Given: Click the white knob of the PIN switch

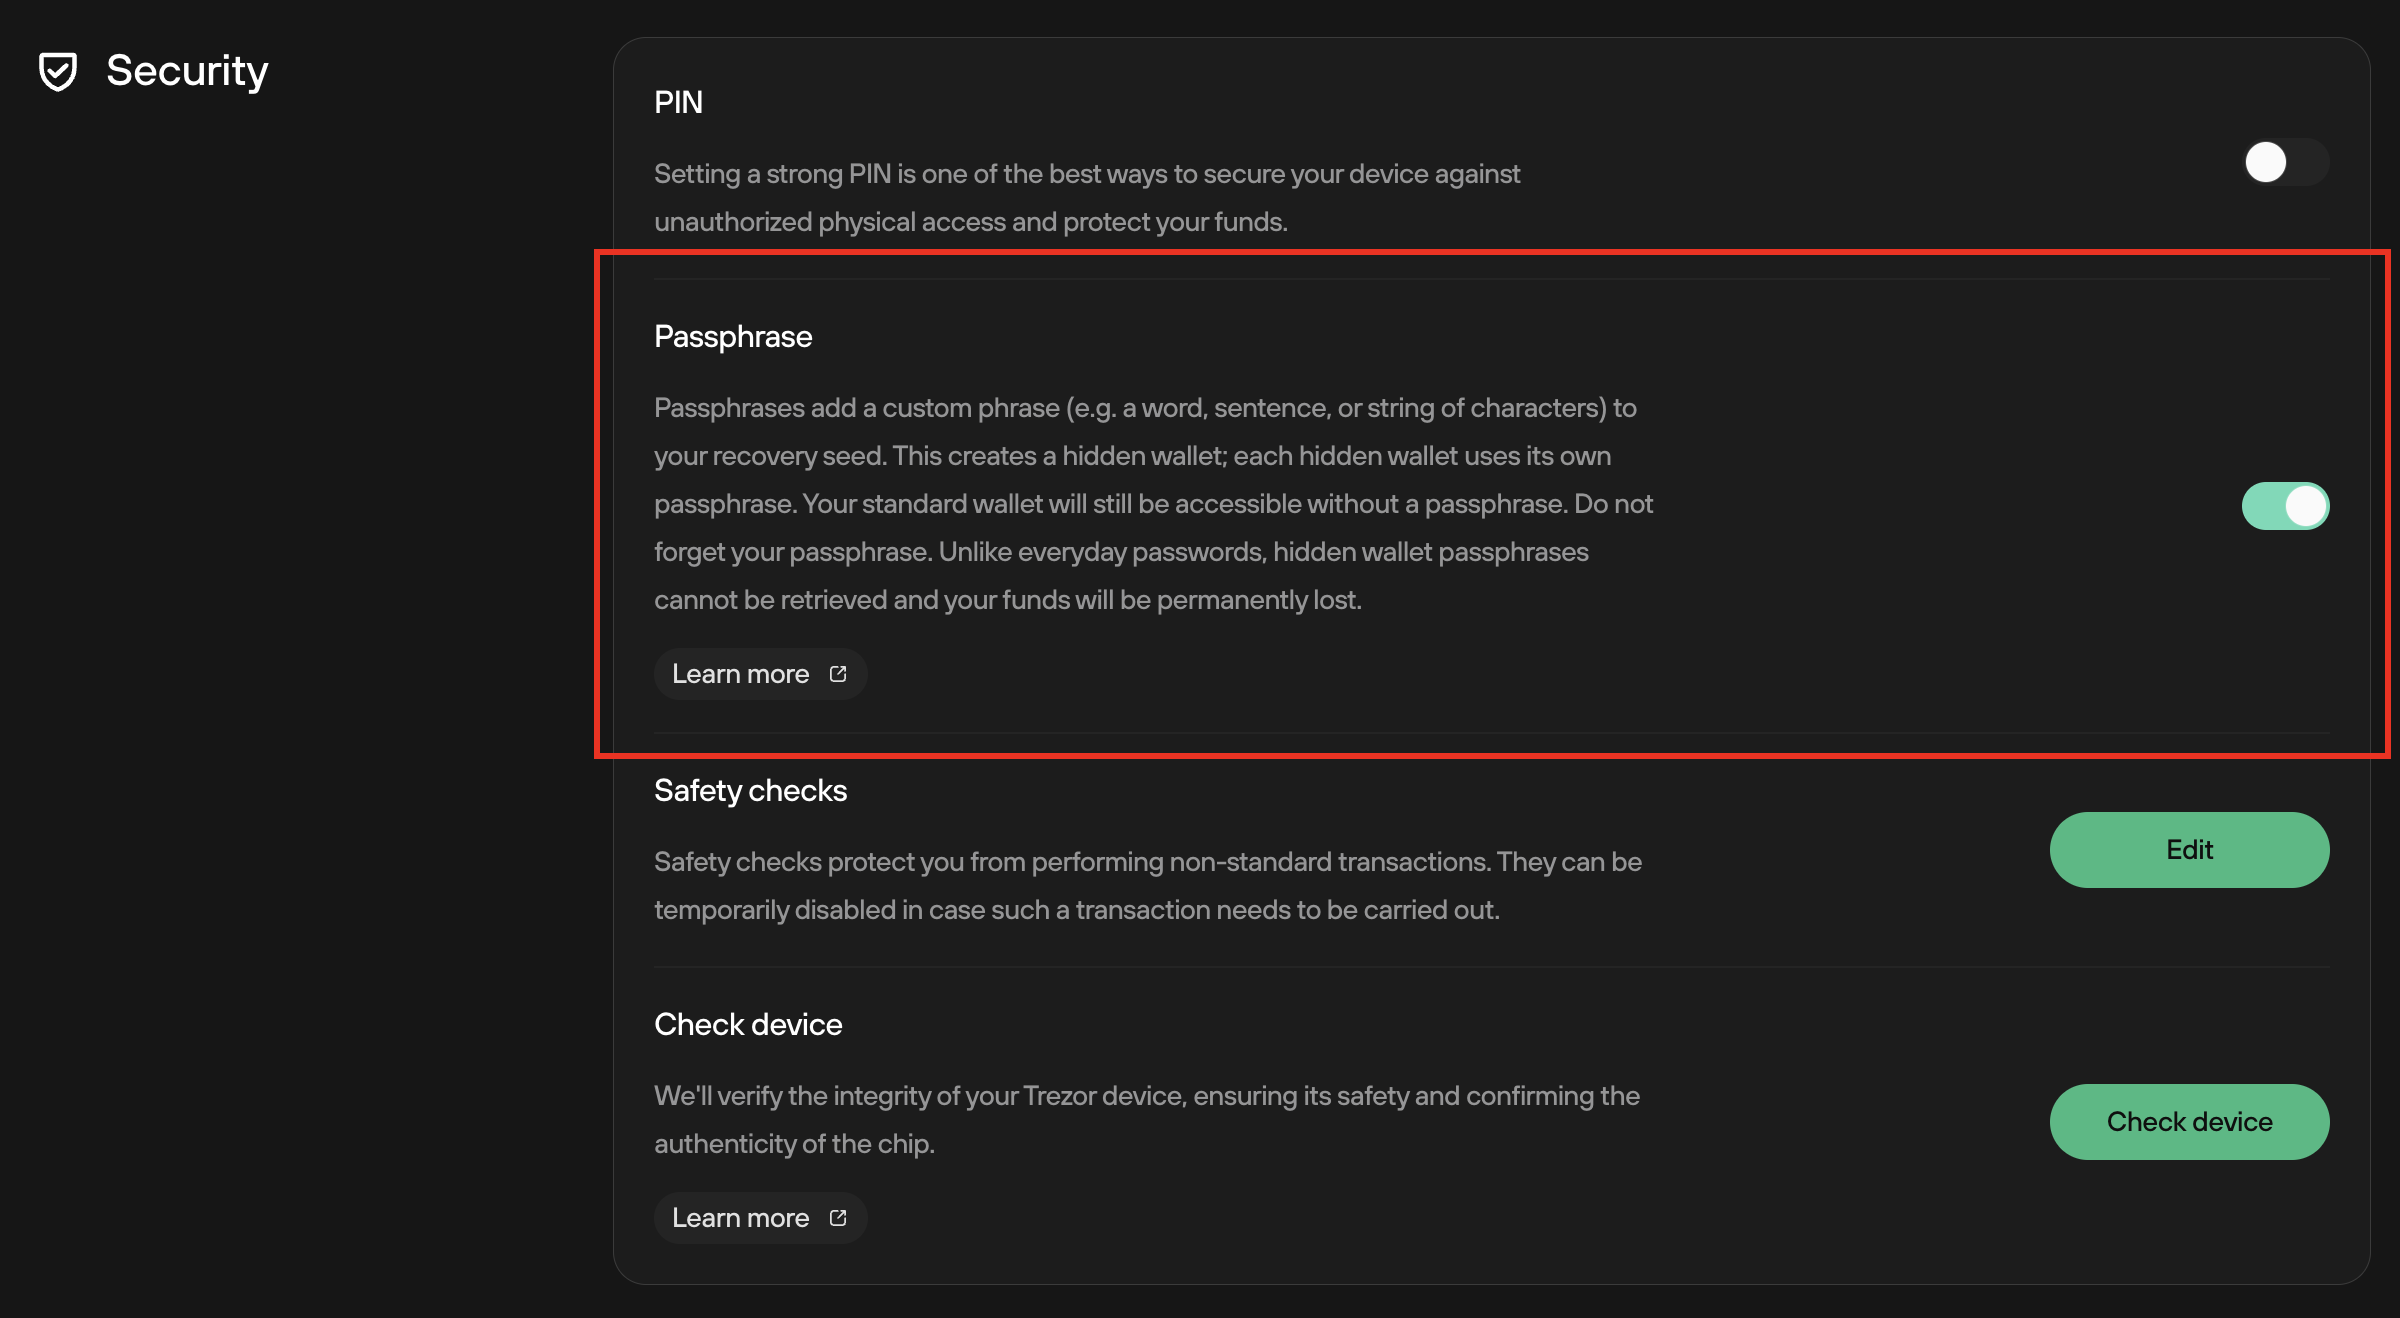Looking at the screenshot, I should (x=2265, y=161).
